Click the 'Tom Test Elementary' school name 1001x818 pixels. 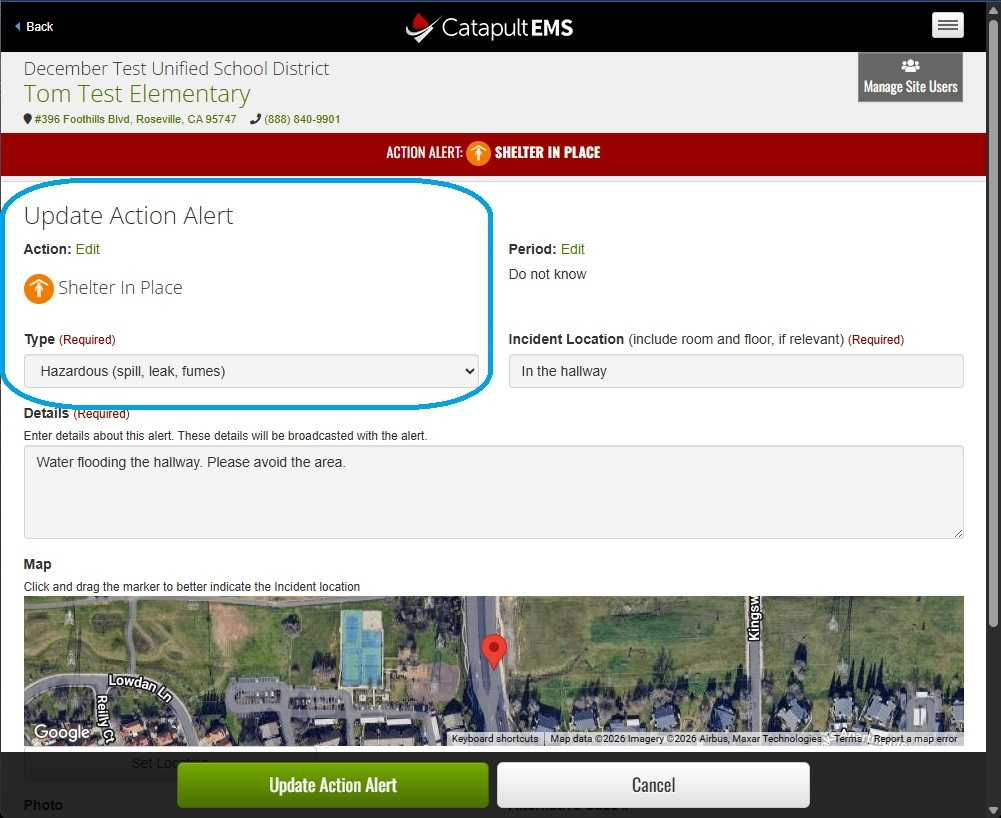(x=137, y=94)
